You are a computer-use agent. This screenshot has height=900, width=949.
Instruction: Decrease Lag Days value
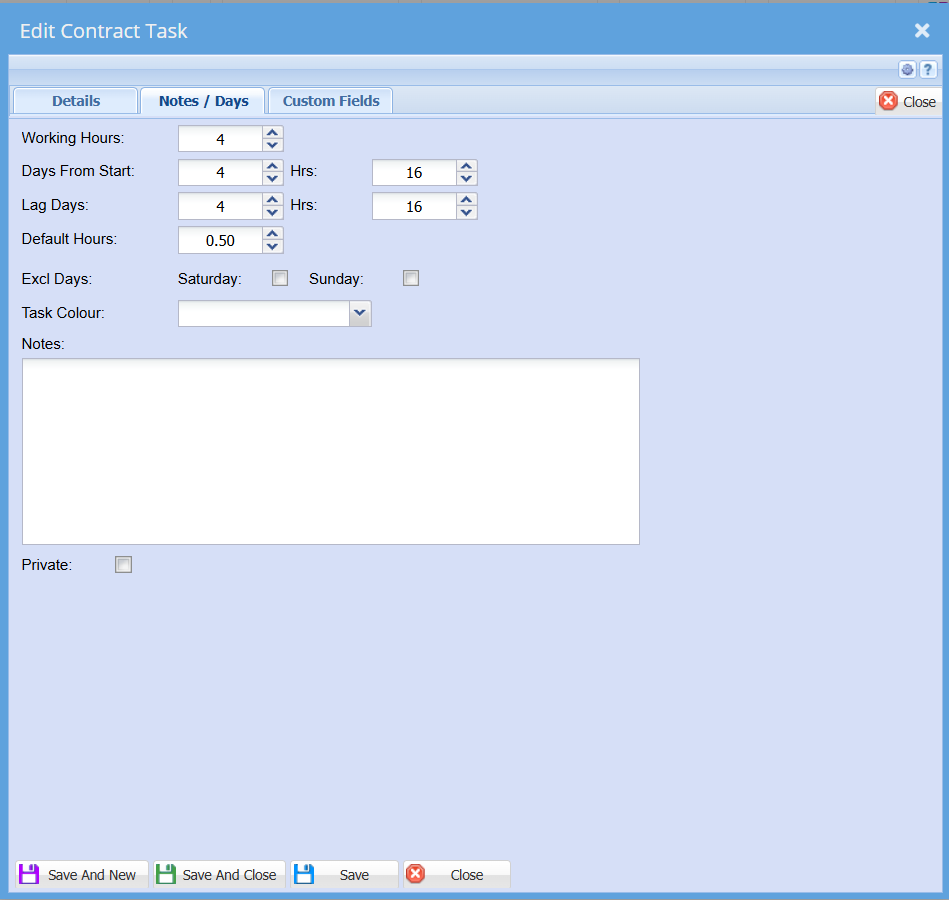(272, 212)
